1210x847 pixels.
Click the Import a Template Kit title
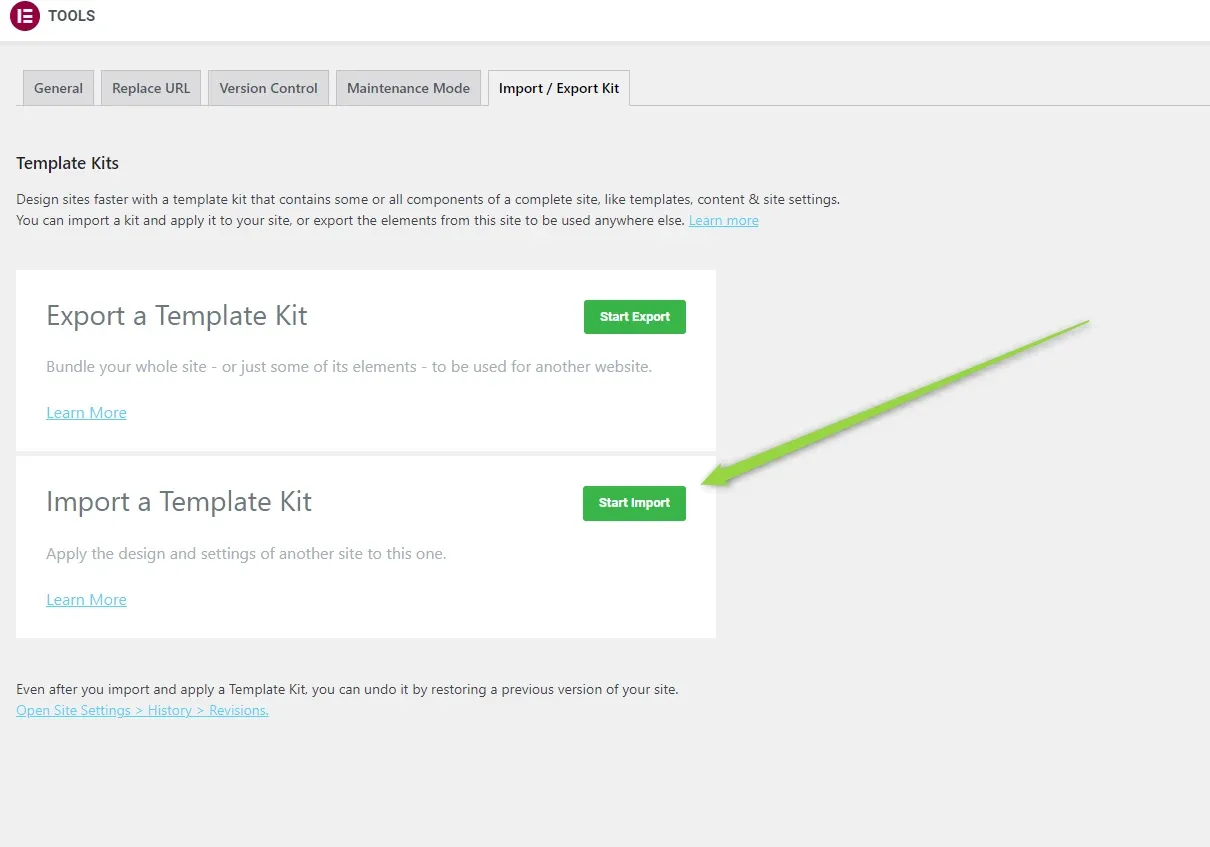(179, 502)
